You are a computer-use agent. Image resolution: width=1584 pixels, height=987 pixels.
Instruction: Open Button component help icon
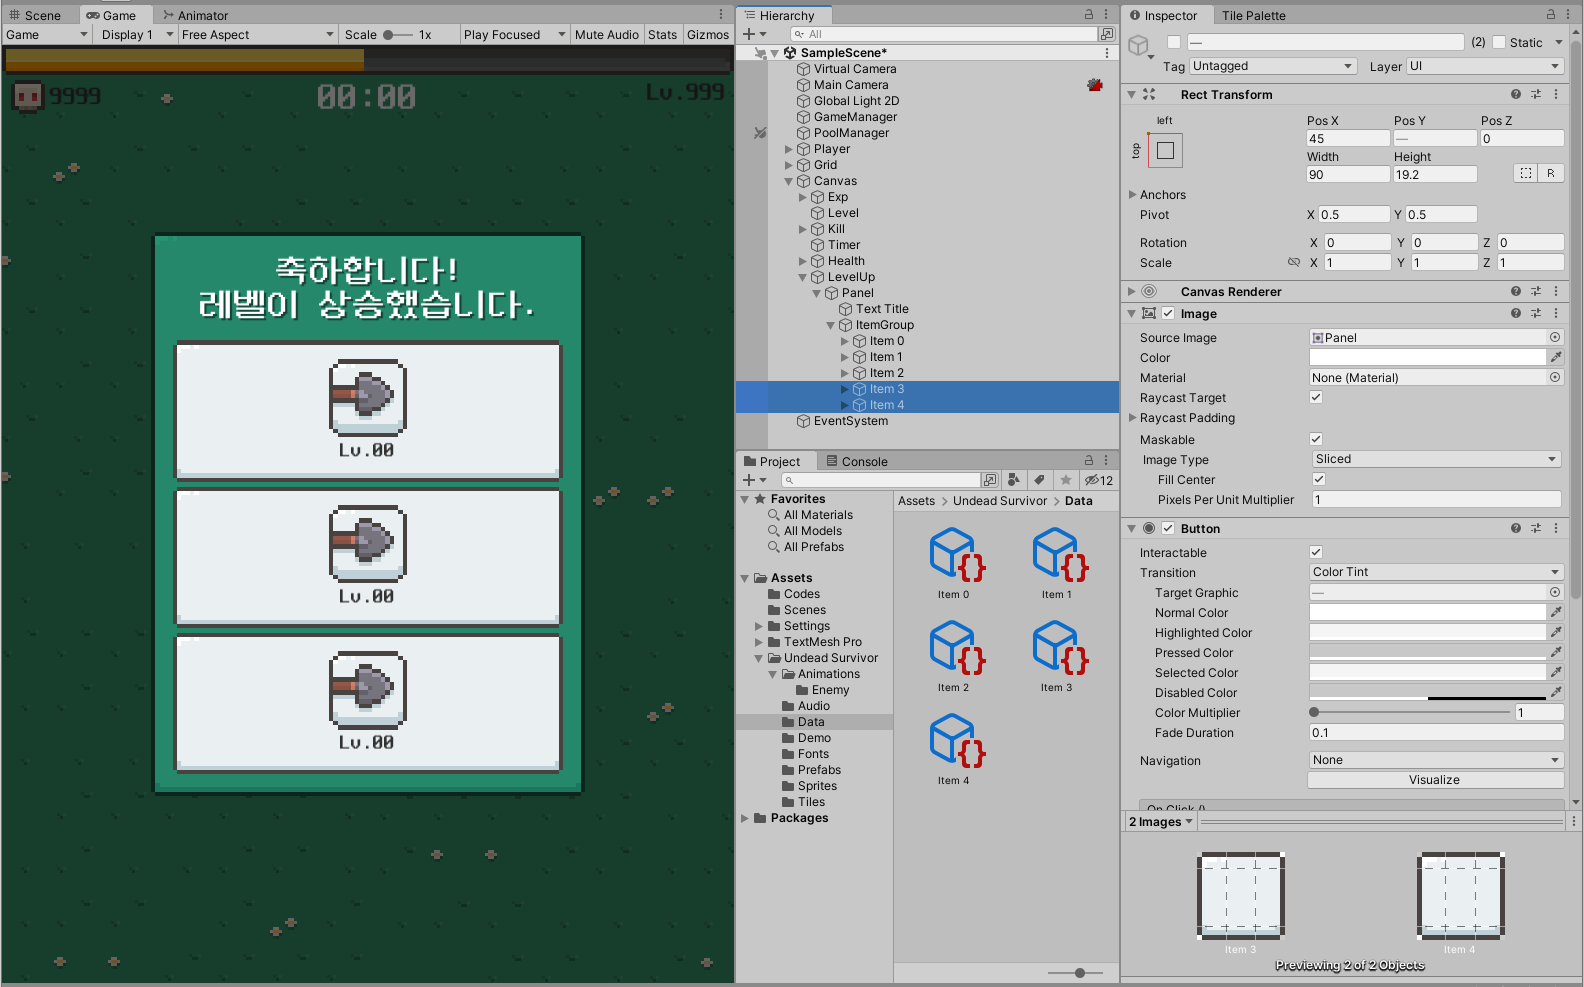1516,528
